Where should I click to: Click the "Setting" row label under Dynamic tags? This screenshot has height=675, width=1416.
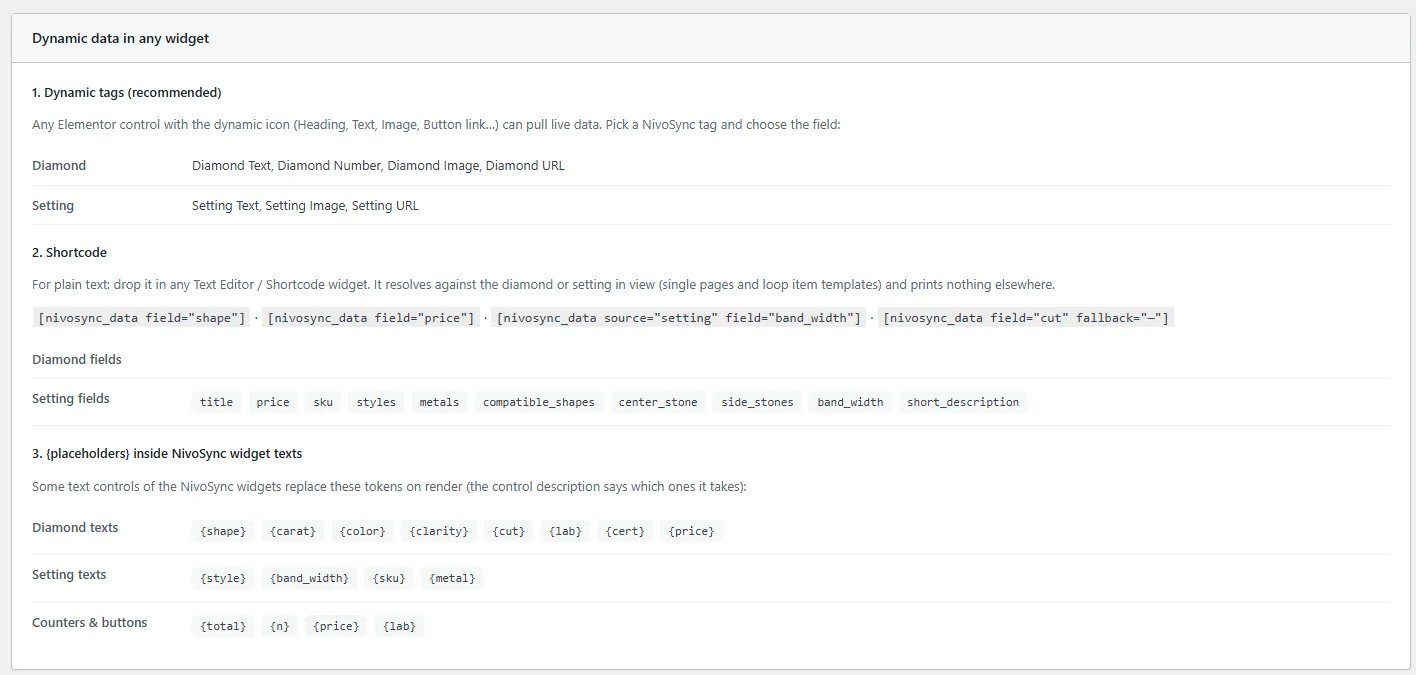(x=53, y=205)
